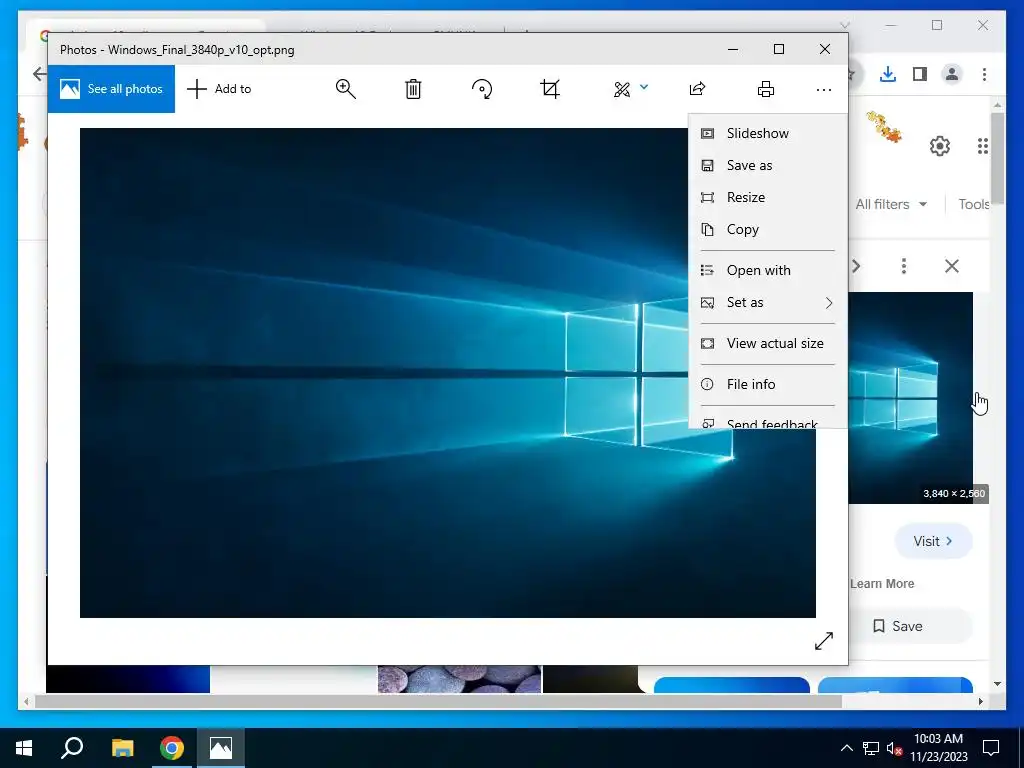
Task: Open the image preview more-options dots
Action: 904,266
